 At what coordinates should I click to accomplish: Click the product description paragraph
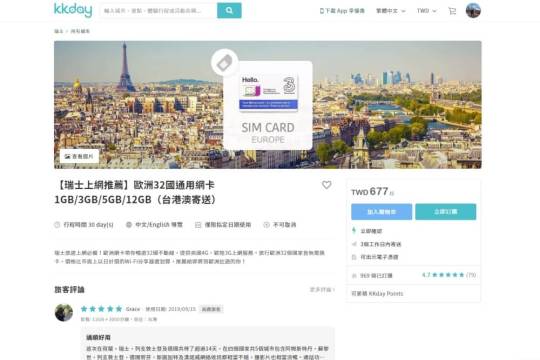click(190, 257)
